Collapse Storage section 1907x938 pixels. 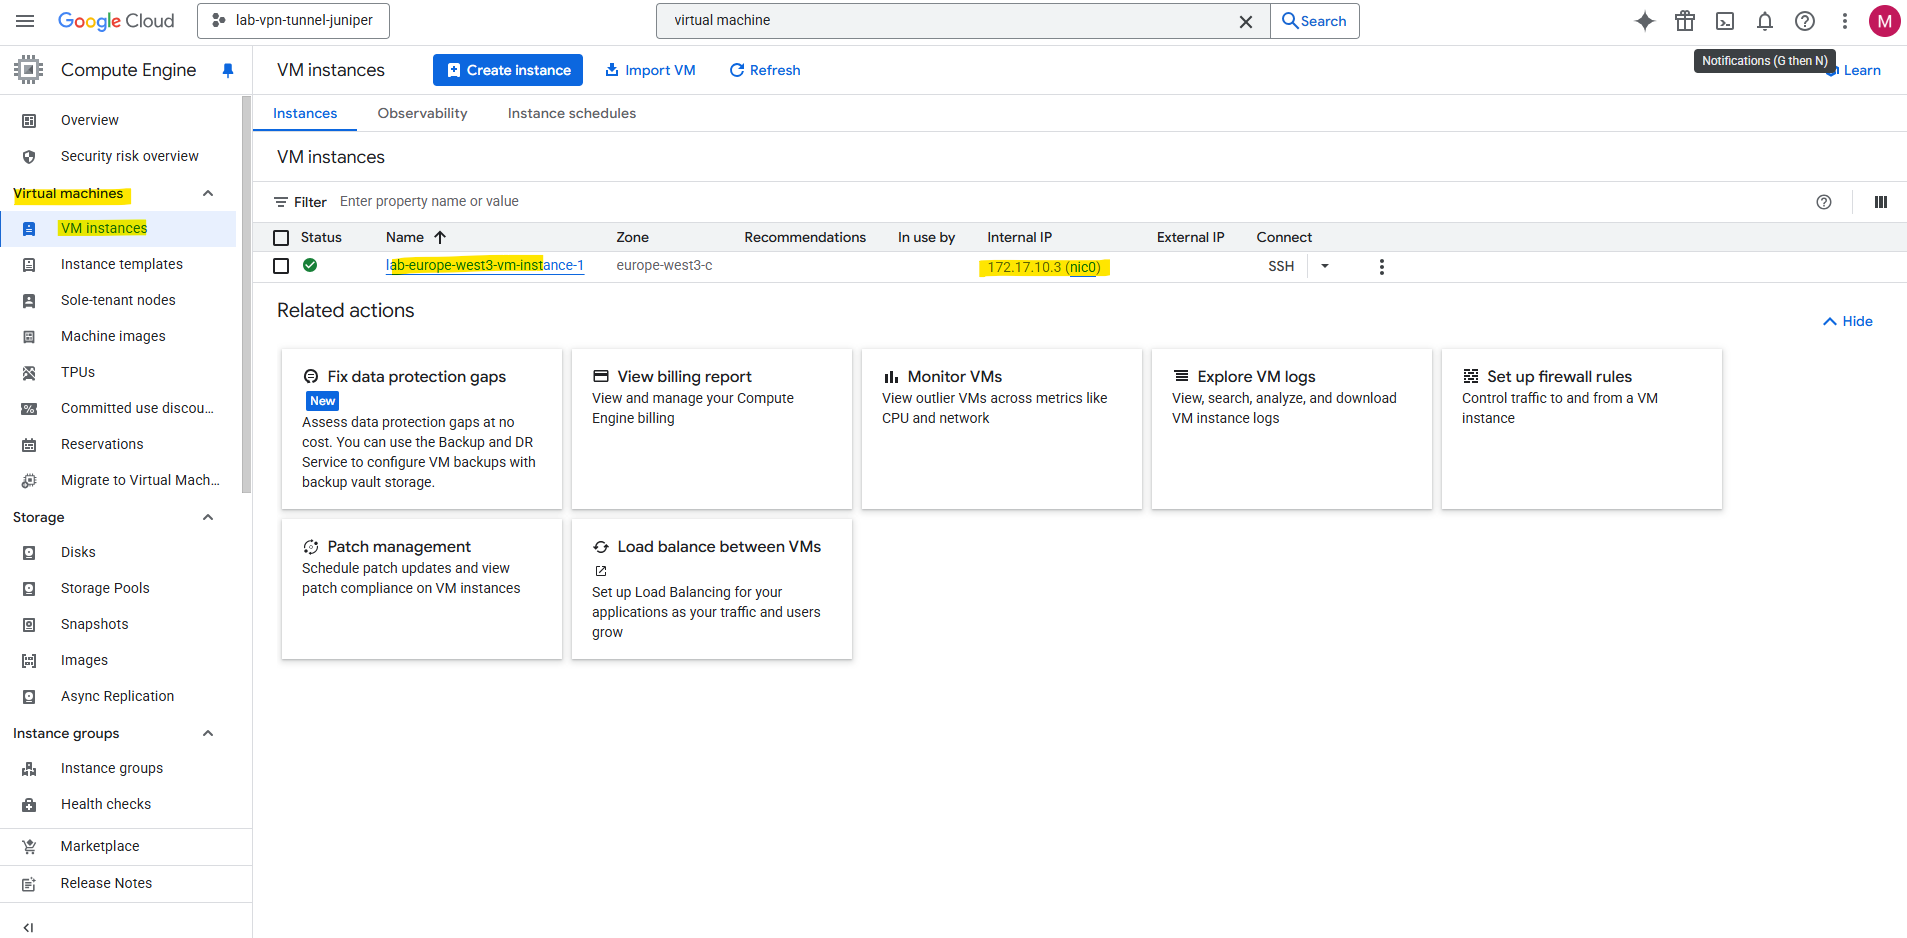pos(208,517)
